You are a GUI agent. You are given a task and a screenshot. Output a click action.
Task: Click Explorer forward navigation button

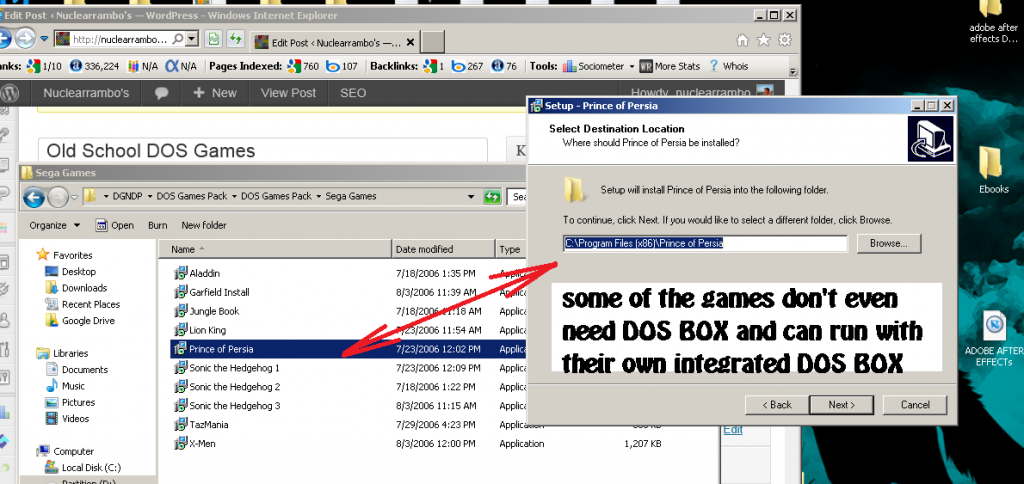tap(57, 197)
